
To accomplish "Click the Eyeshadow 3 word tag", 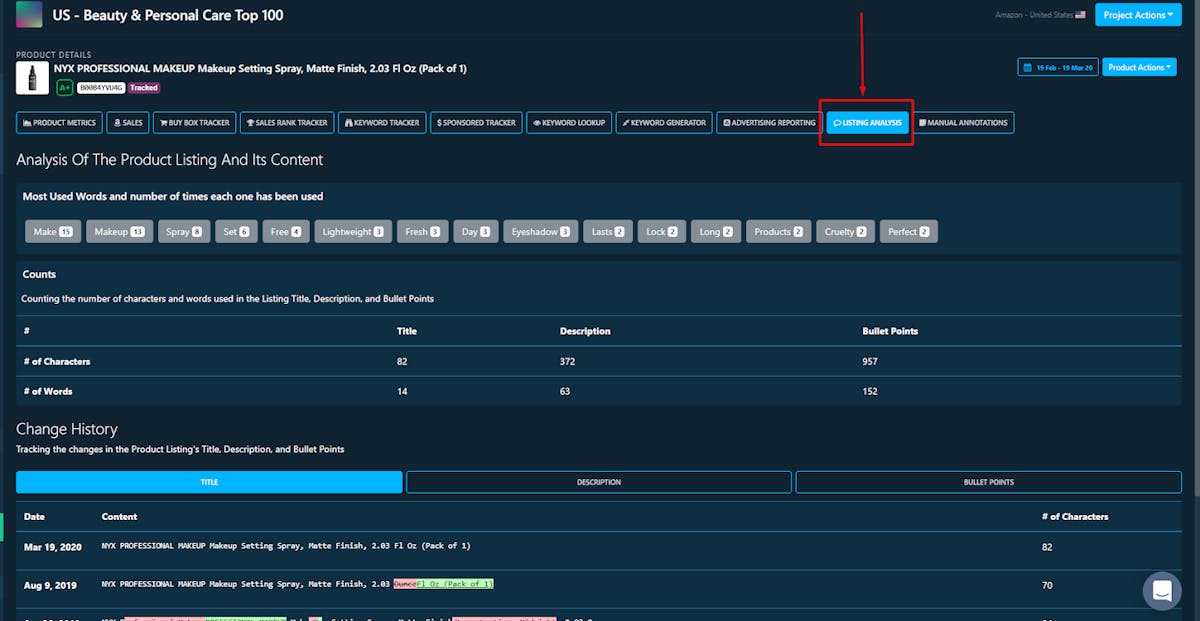I will point(541,232).
